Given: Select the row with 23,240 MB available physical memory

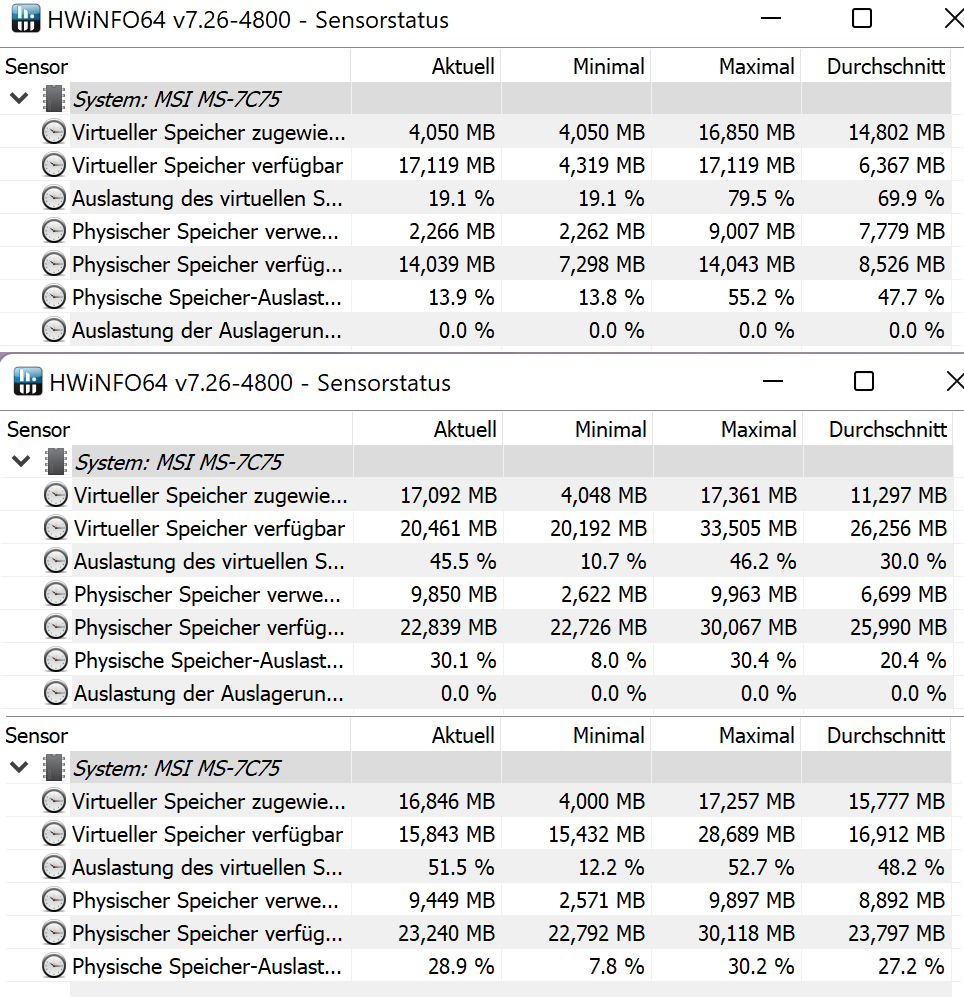Looking at the screenshot, I should (207, 933).
